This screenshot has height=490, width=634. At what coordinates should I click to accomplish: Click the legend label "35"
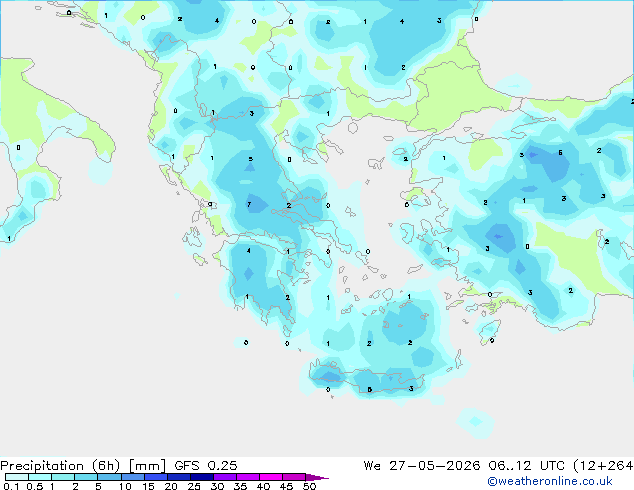tap(241, 486)
